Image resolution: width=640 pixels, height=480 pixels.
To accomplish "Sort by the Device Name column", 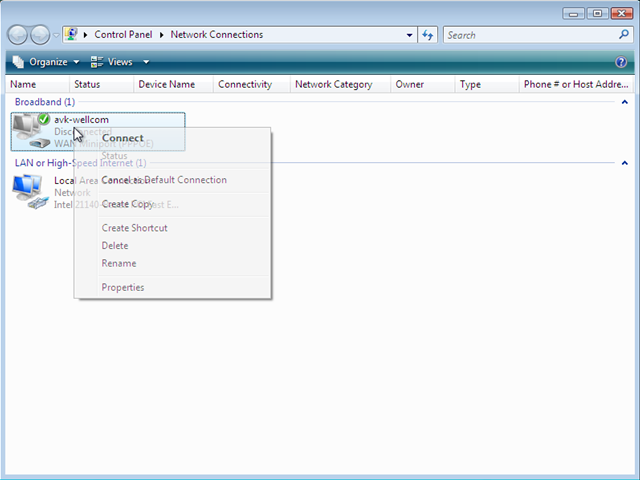I will pos(173,84).
